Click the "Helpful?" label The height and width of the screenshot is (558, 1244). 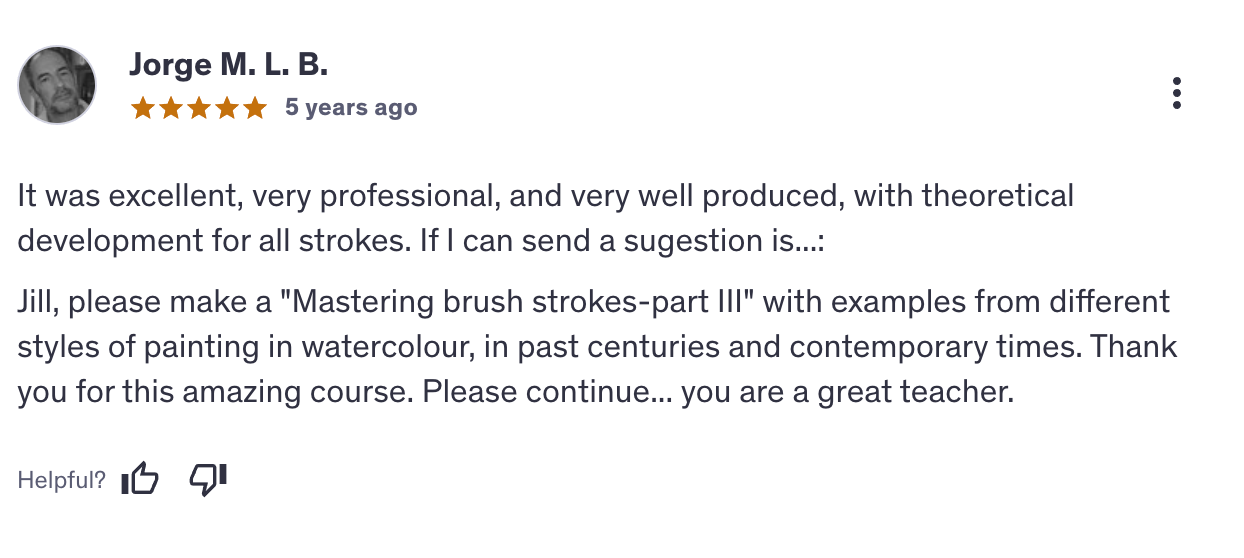[61, 480]
